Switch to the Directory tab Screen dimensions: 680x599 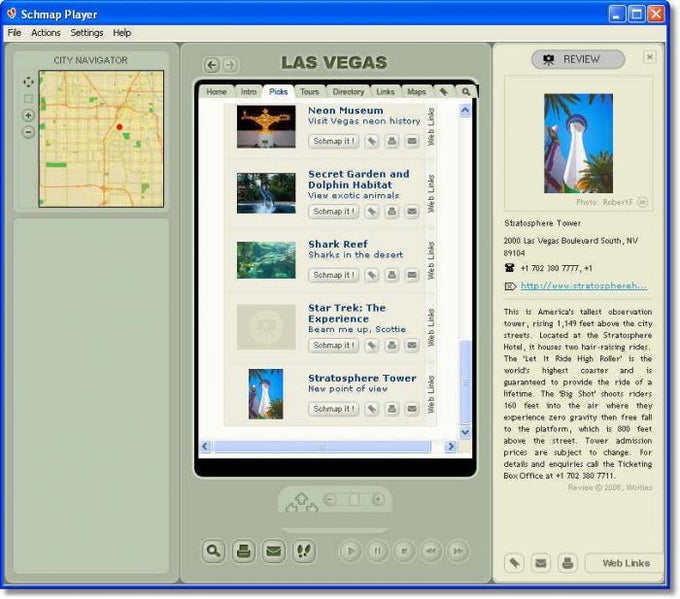[x=348, y=92]
